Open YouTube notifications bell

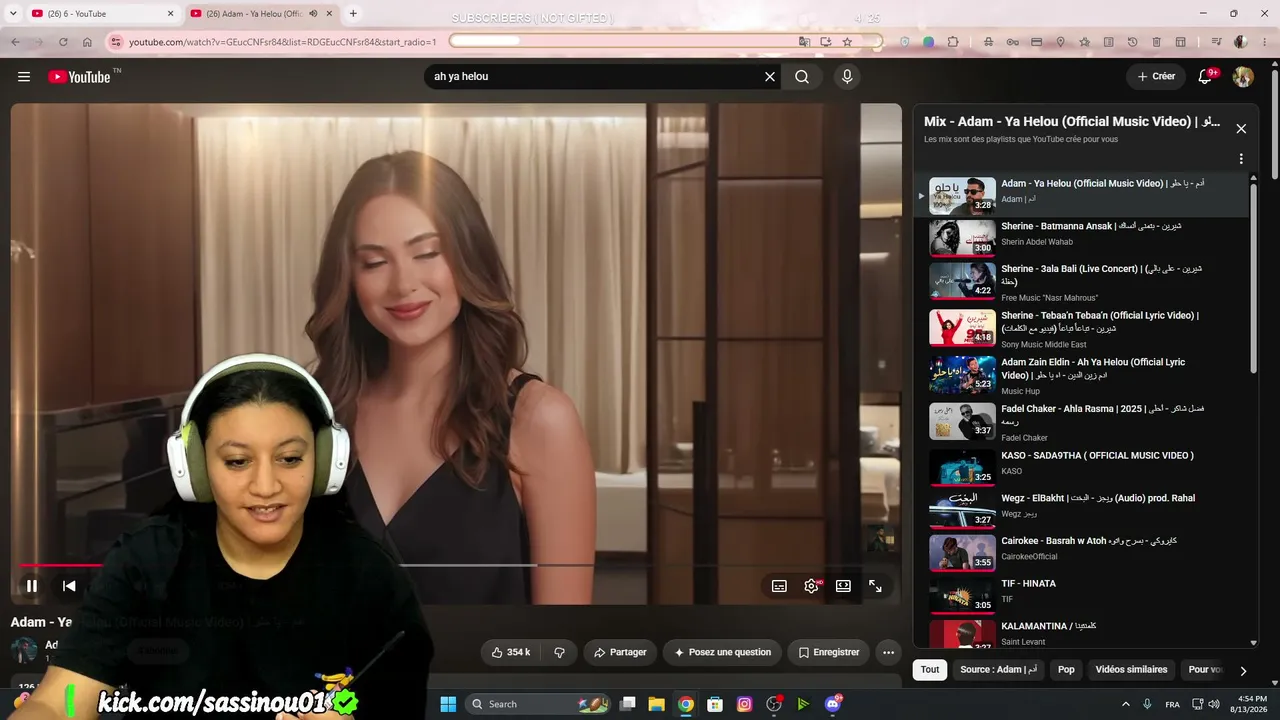[x=1206, y=77]
